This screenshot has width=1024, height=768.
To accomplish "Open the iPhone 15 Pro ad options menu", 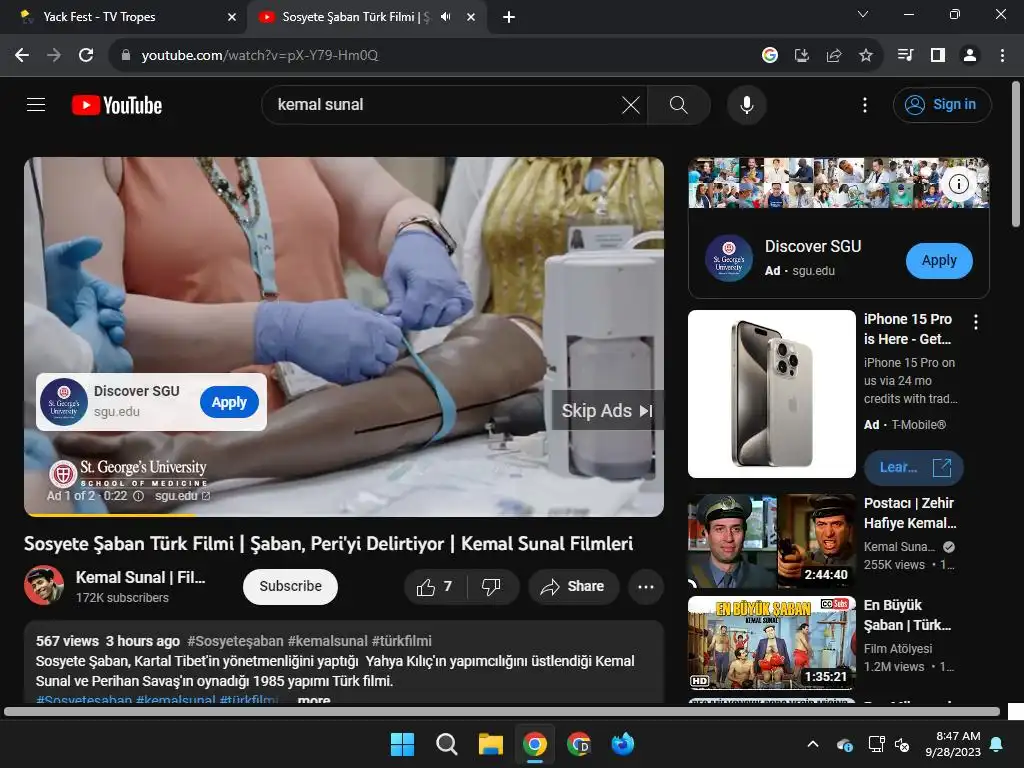I will click(976, 321).
